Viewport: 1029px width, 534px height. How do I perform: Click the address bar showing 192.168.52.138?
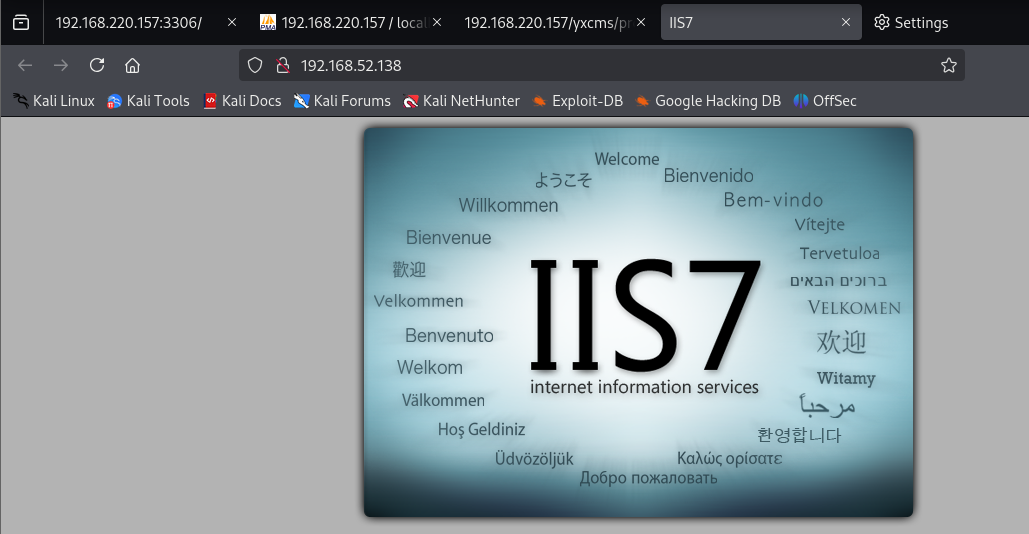[x=602, y=65]
